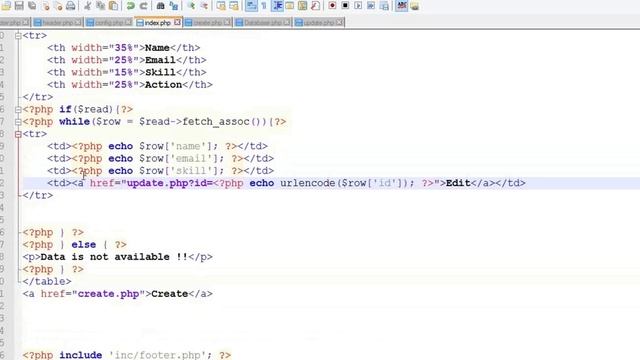Click 'create.php' in the href attribute
640x360 pixels.
click(108, 294)
